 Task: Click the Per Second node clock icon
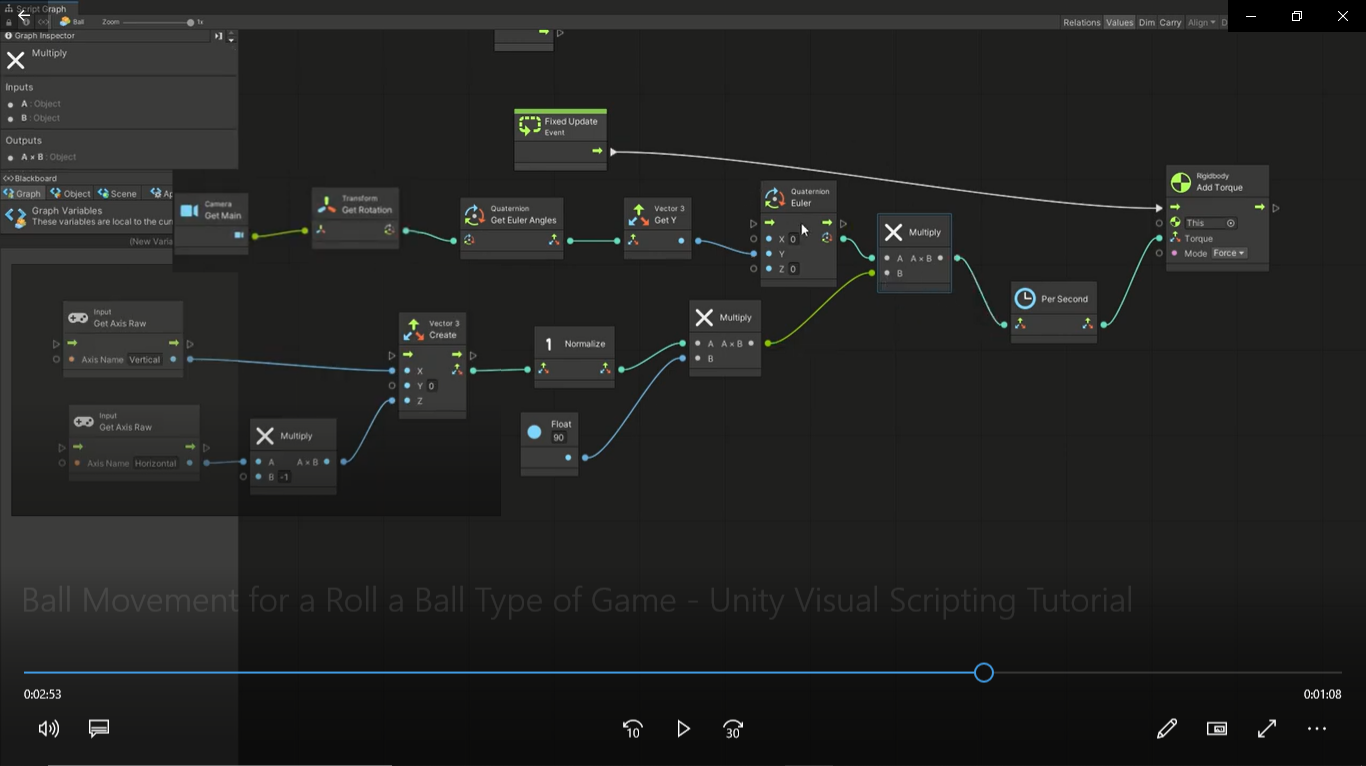coord(1025,298)
